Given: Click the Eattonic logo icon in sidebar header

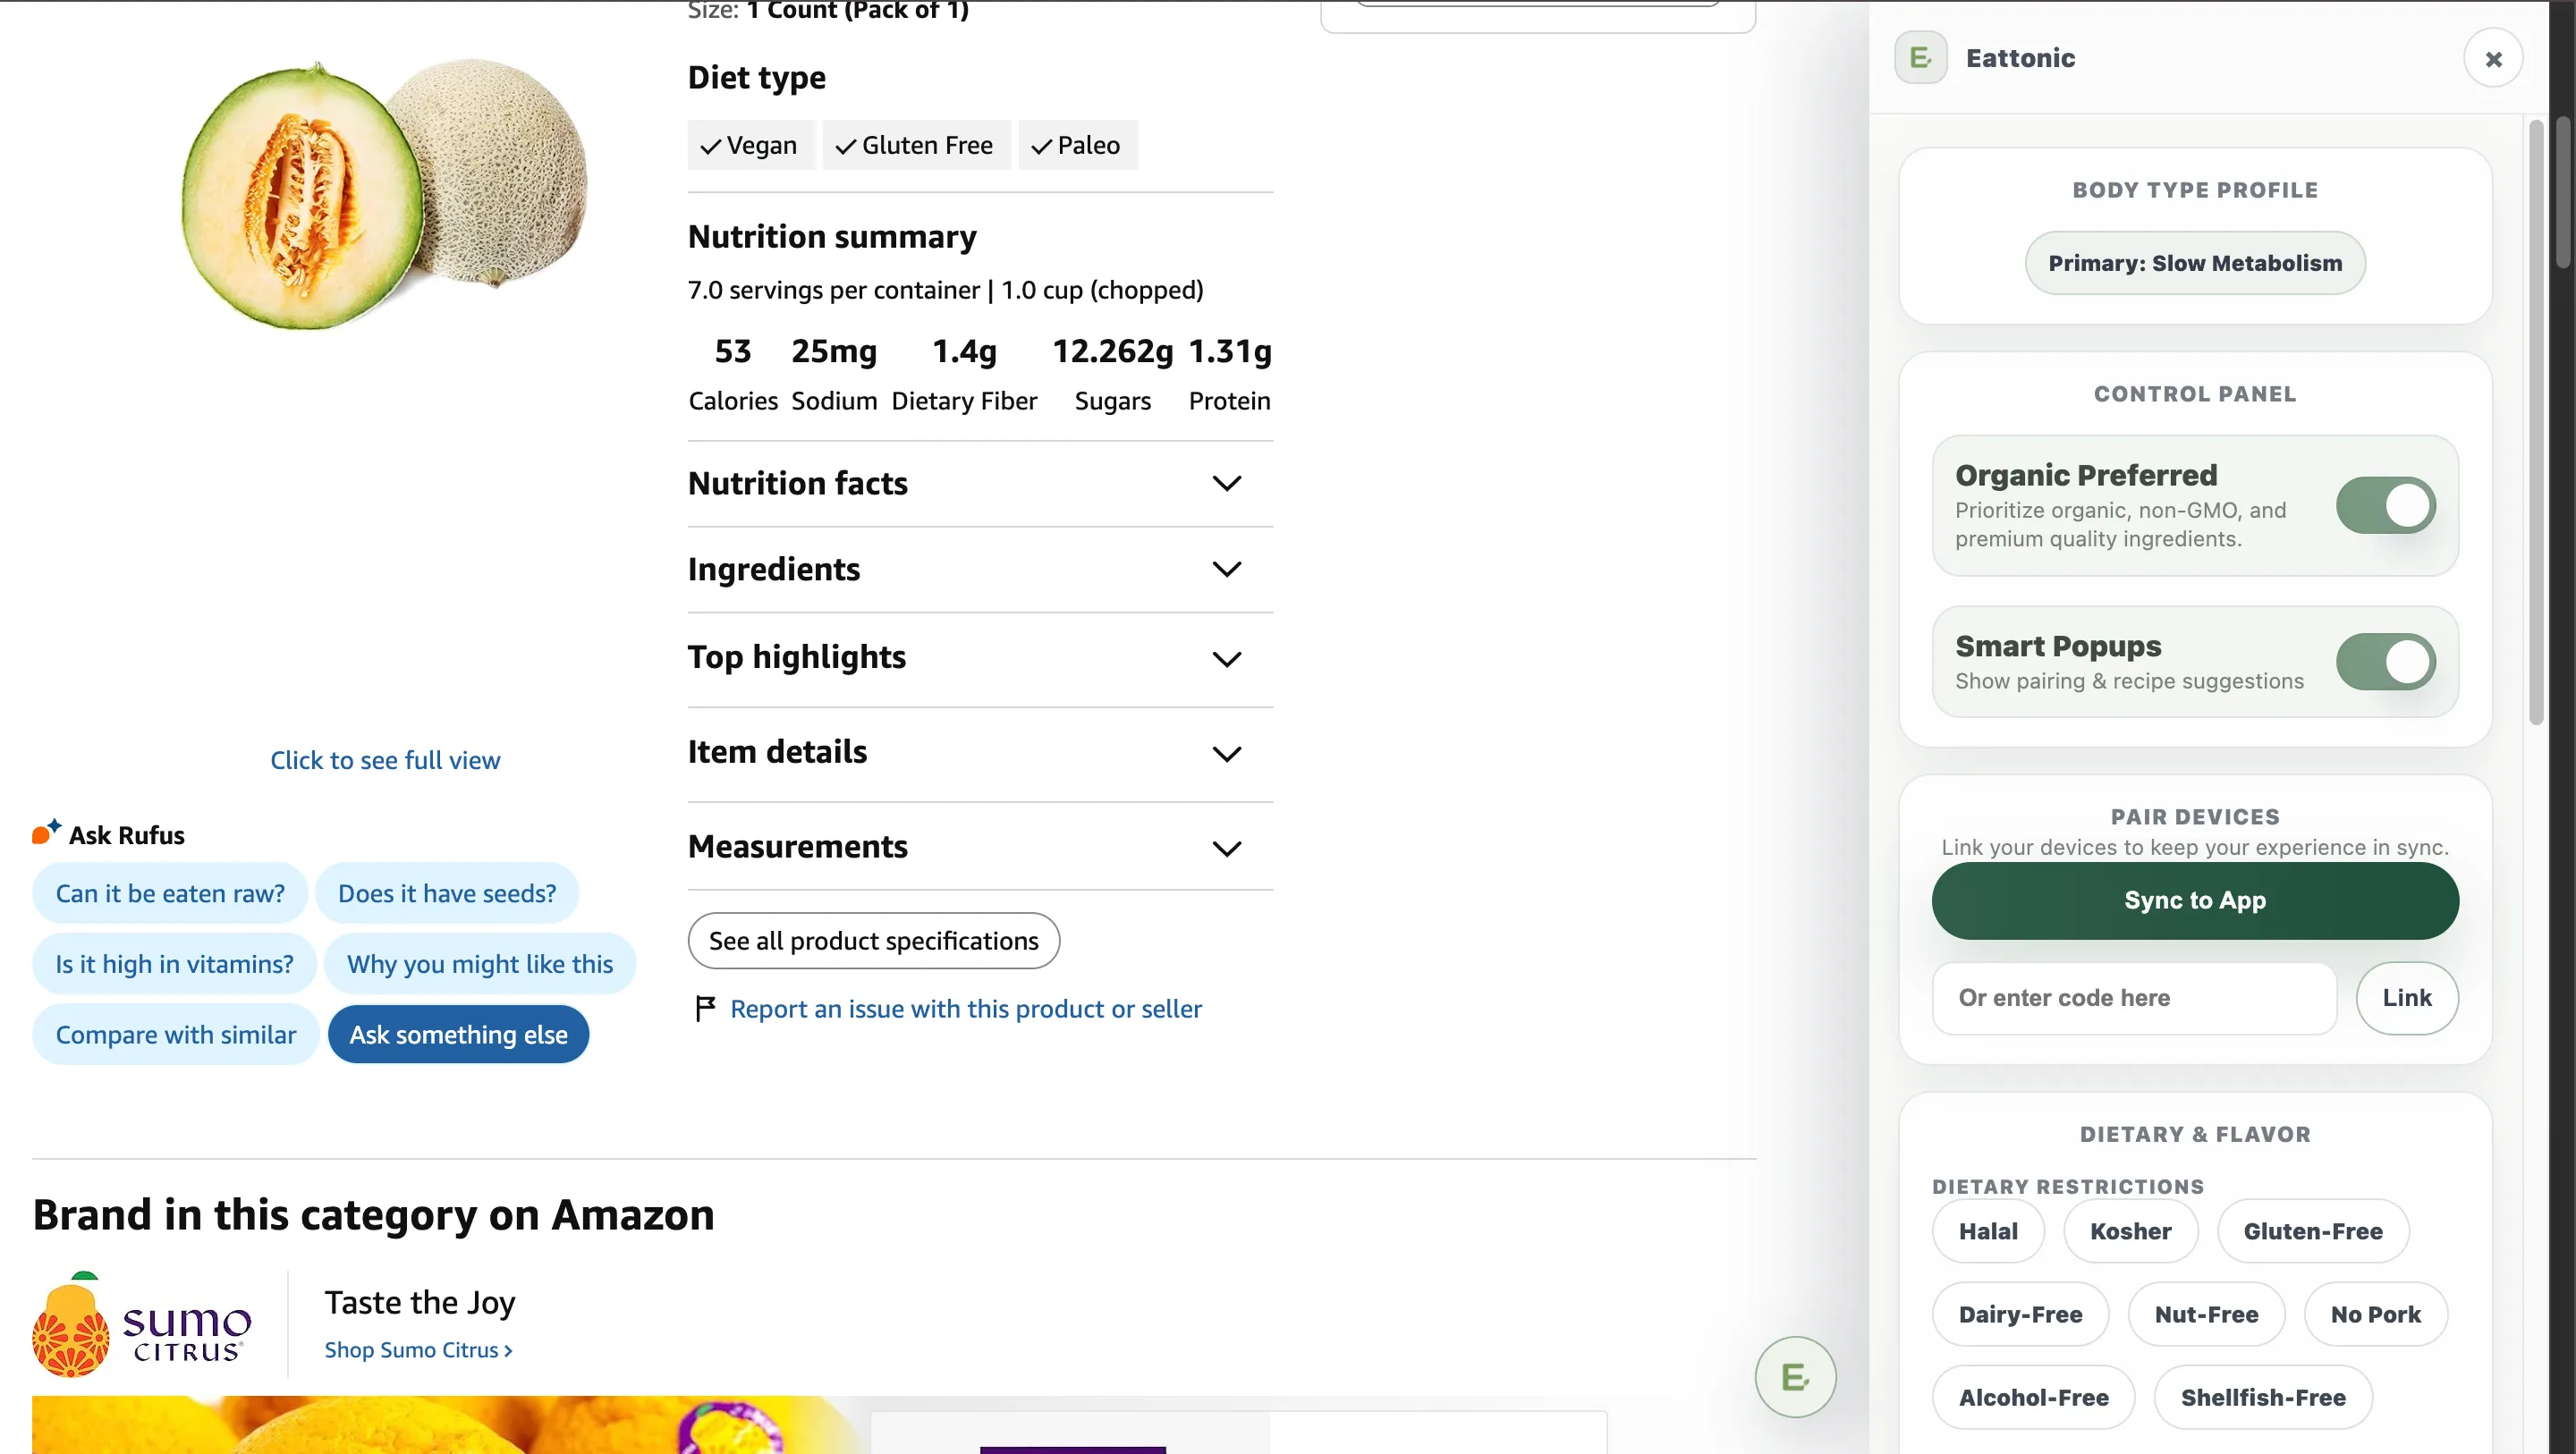Looking at the screenshot, I should (x=1919, y=57).
